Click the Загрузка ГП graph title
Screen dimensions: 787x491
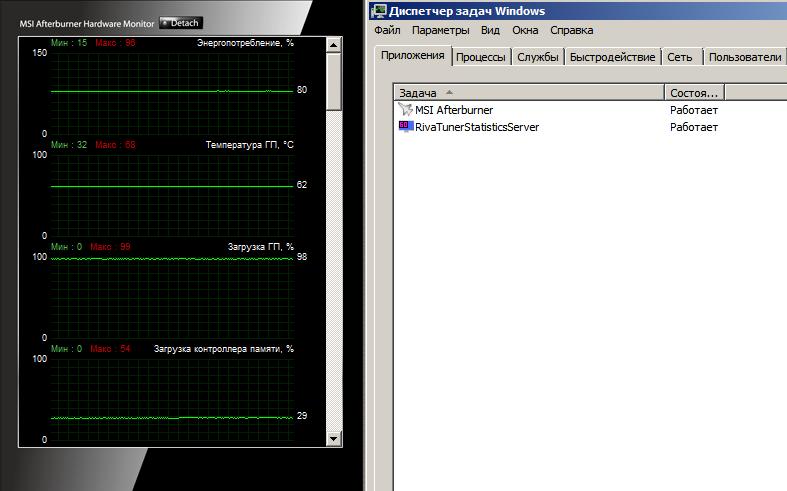tap(260, 247)
